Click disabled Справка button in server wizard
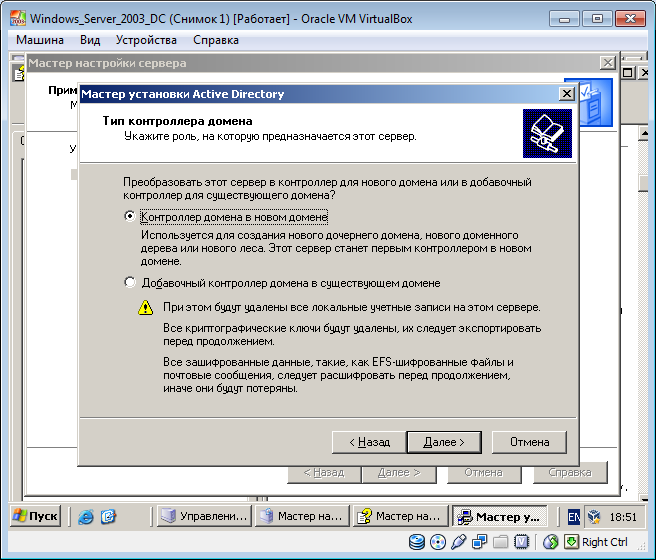 pyautogui.click(x=570, y=473)
